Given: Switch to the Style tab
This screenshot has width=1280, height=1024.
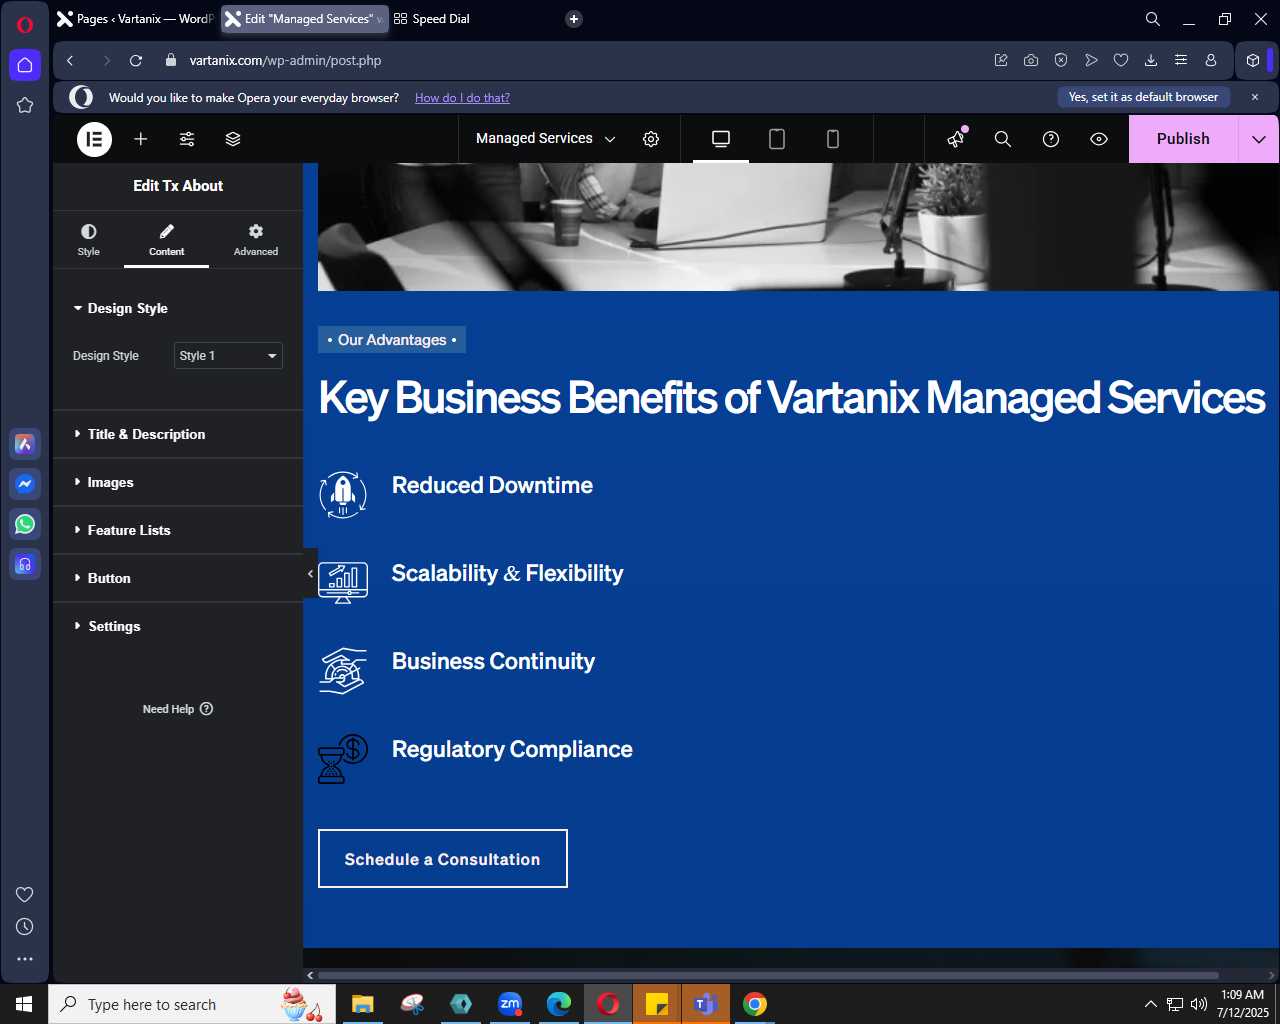Looking at the screenshot, I should (89, 240).
